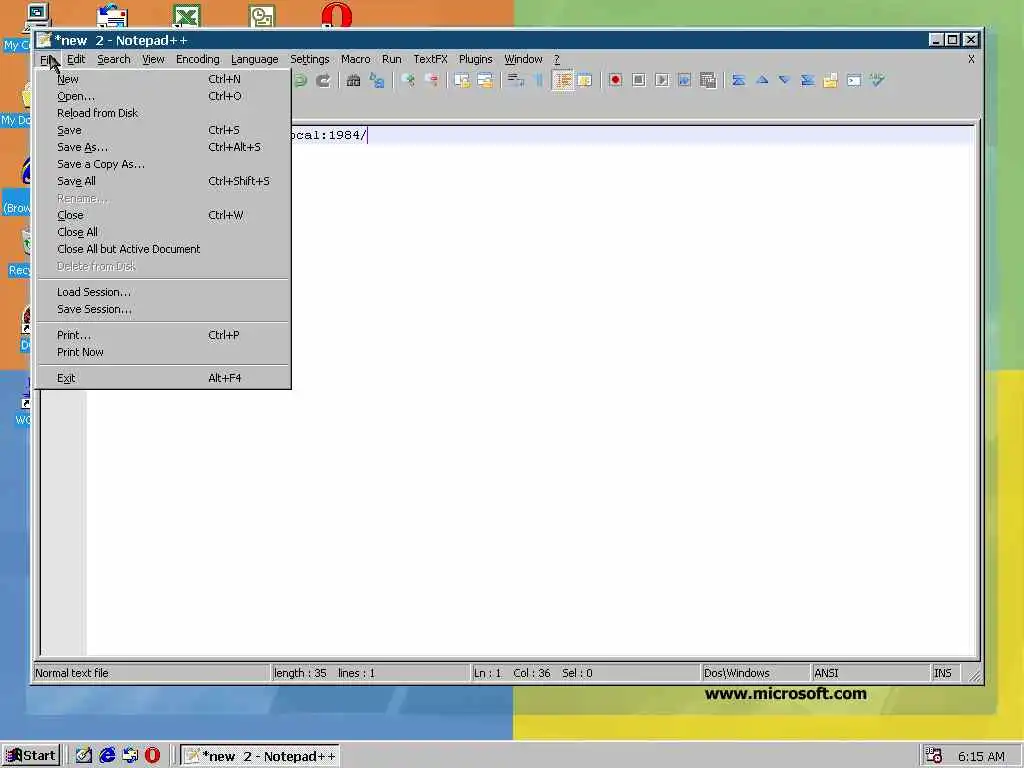The image size is (1024, 768).
Task: Click the blue double-line toolbar icon after macros
Action: (739, 80)
